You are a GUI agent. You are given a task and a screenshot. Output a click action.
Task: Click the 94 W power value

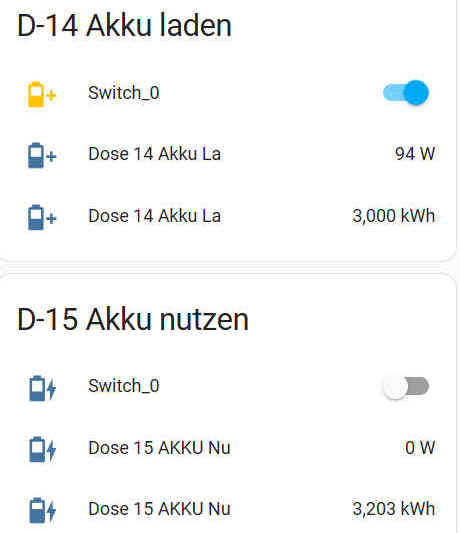click(x=415, y=154)
